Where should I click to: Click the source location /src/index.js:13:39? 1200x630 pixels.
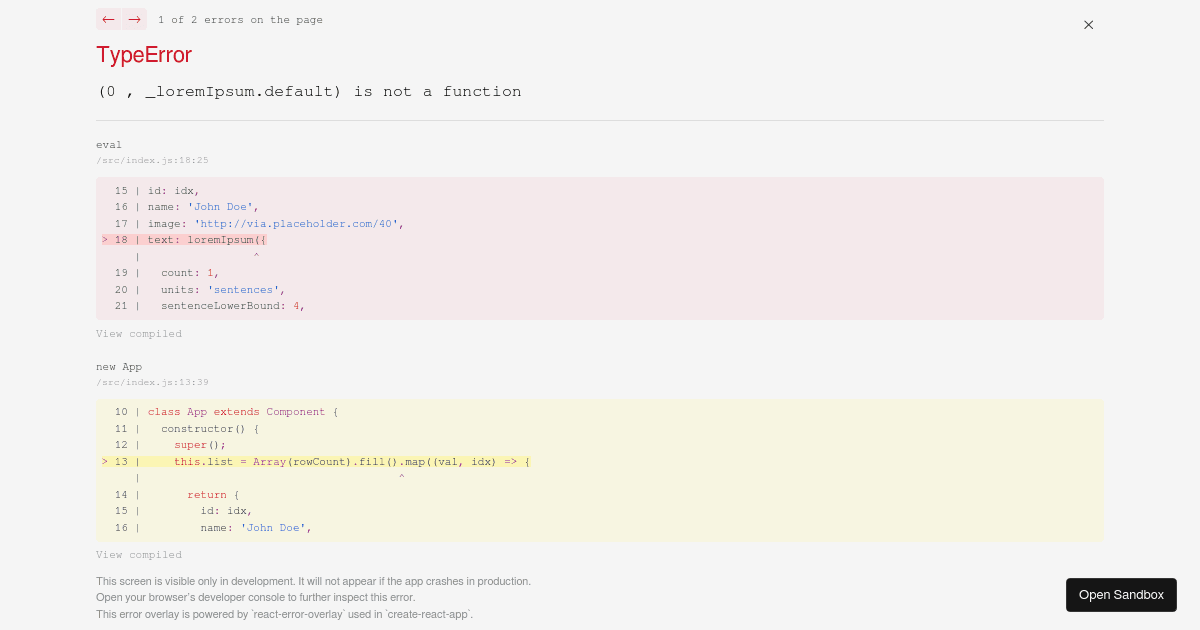(152, 382)
